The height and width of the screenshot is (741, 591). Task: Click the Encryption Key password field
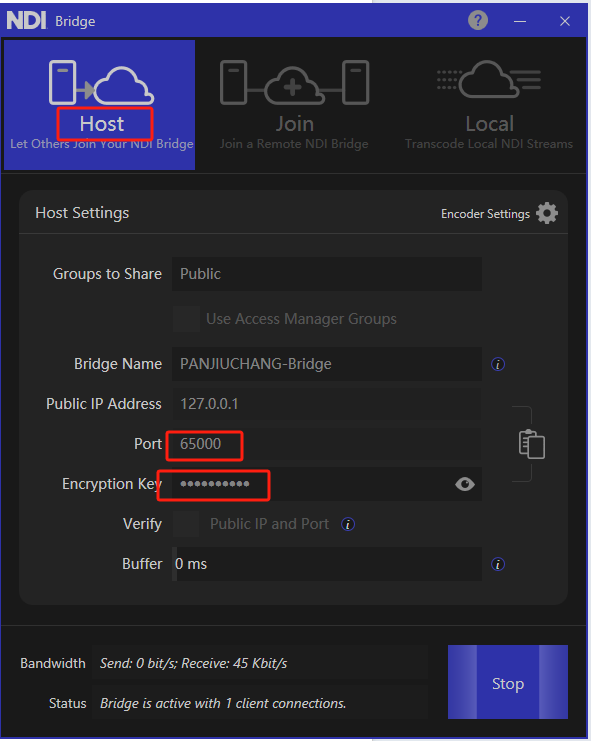tap(327, 484)
